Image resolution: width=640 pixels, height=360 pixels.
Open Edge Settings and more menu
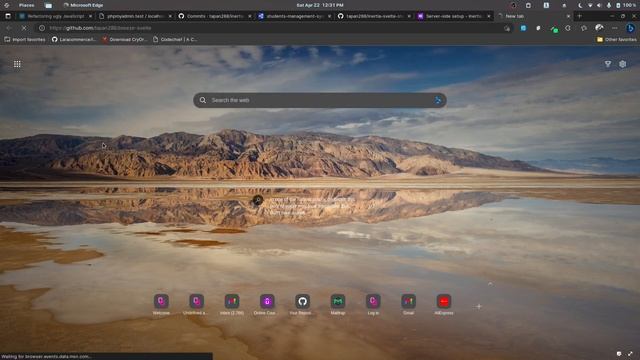click(615, 28)
